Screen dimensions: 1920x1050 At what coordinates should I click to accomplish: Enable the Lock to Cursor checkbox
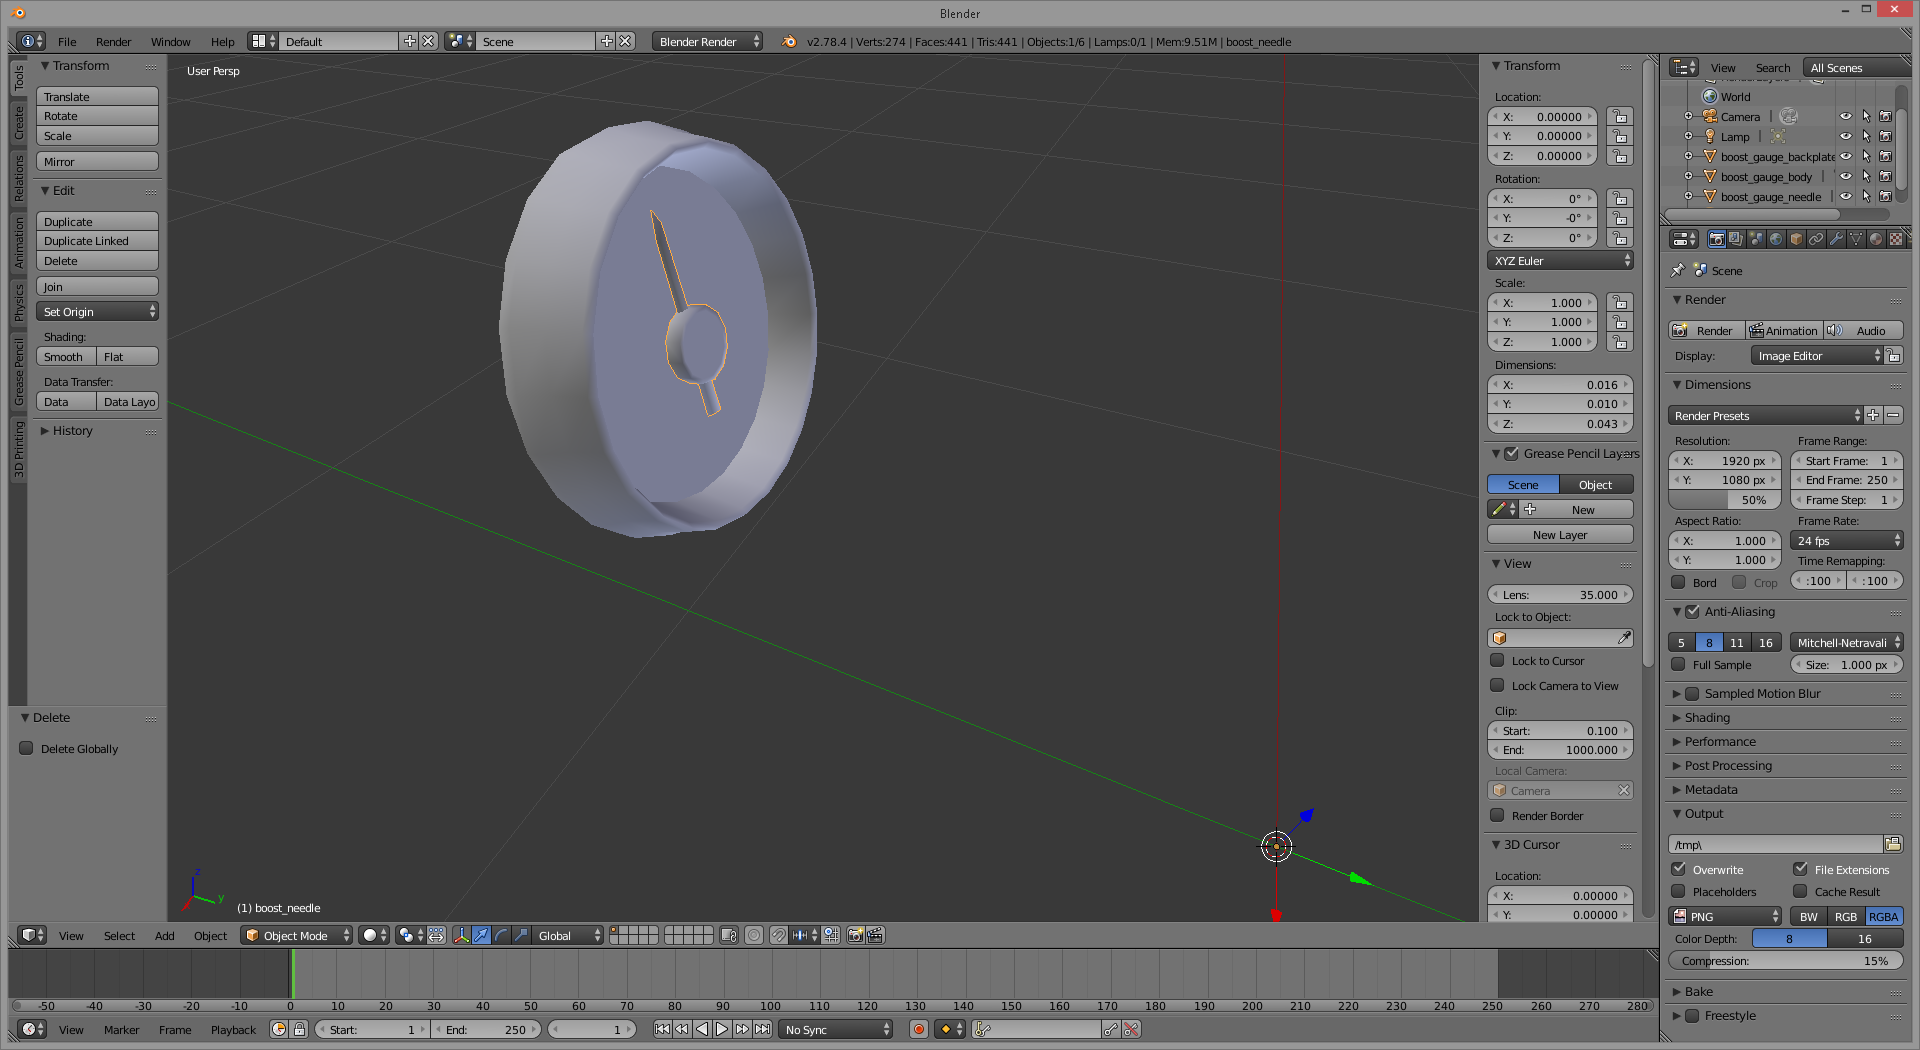1497,660
